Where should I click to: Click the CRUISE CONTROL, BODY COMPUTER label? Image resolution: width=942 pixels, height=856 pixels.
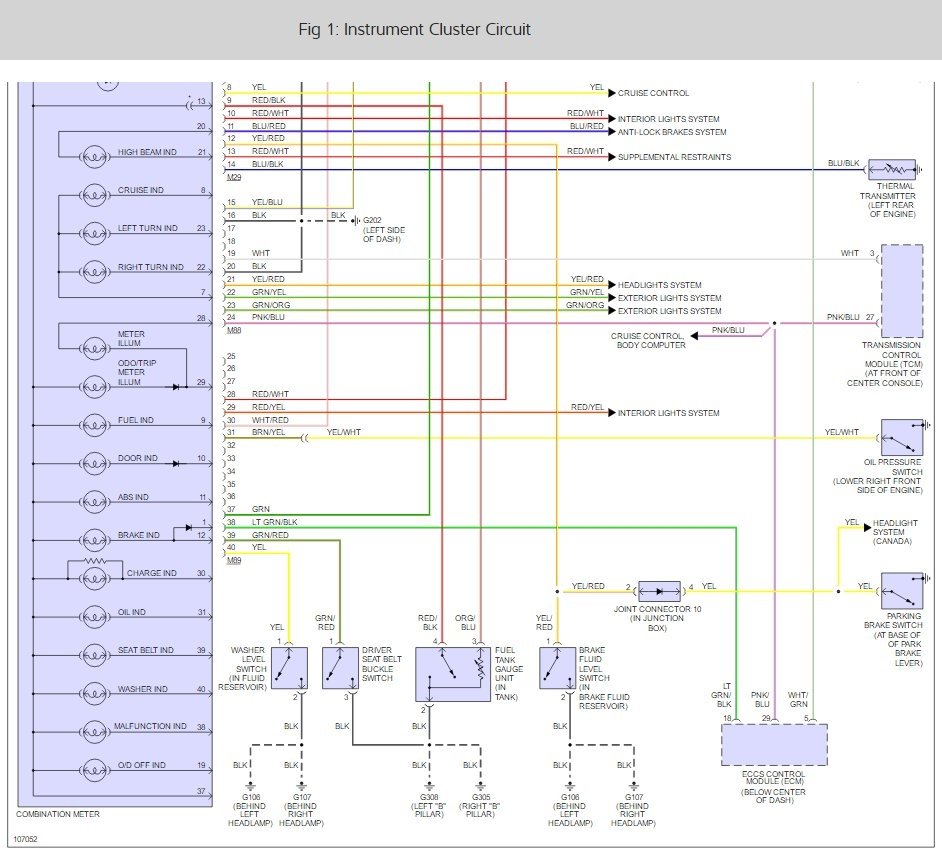(648, 341)
